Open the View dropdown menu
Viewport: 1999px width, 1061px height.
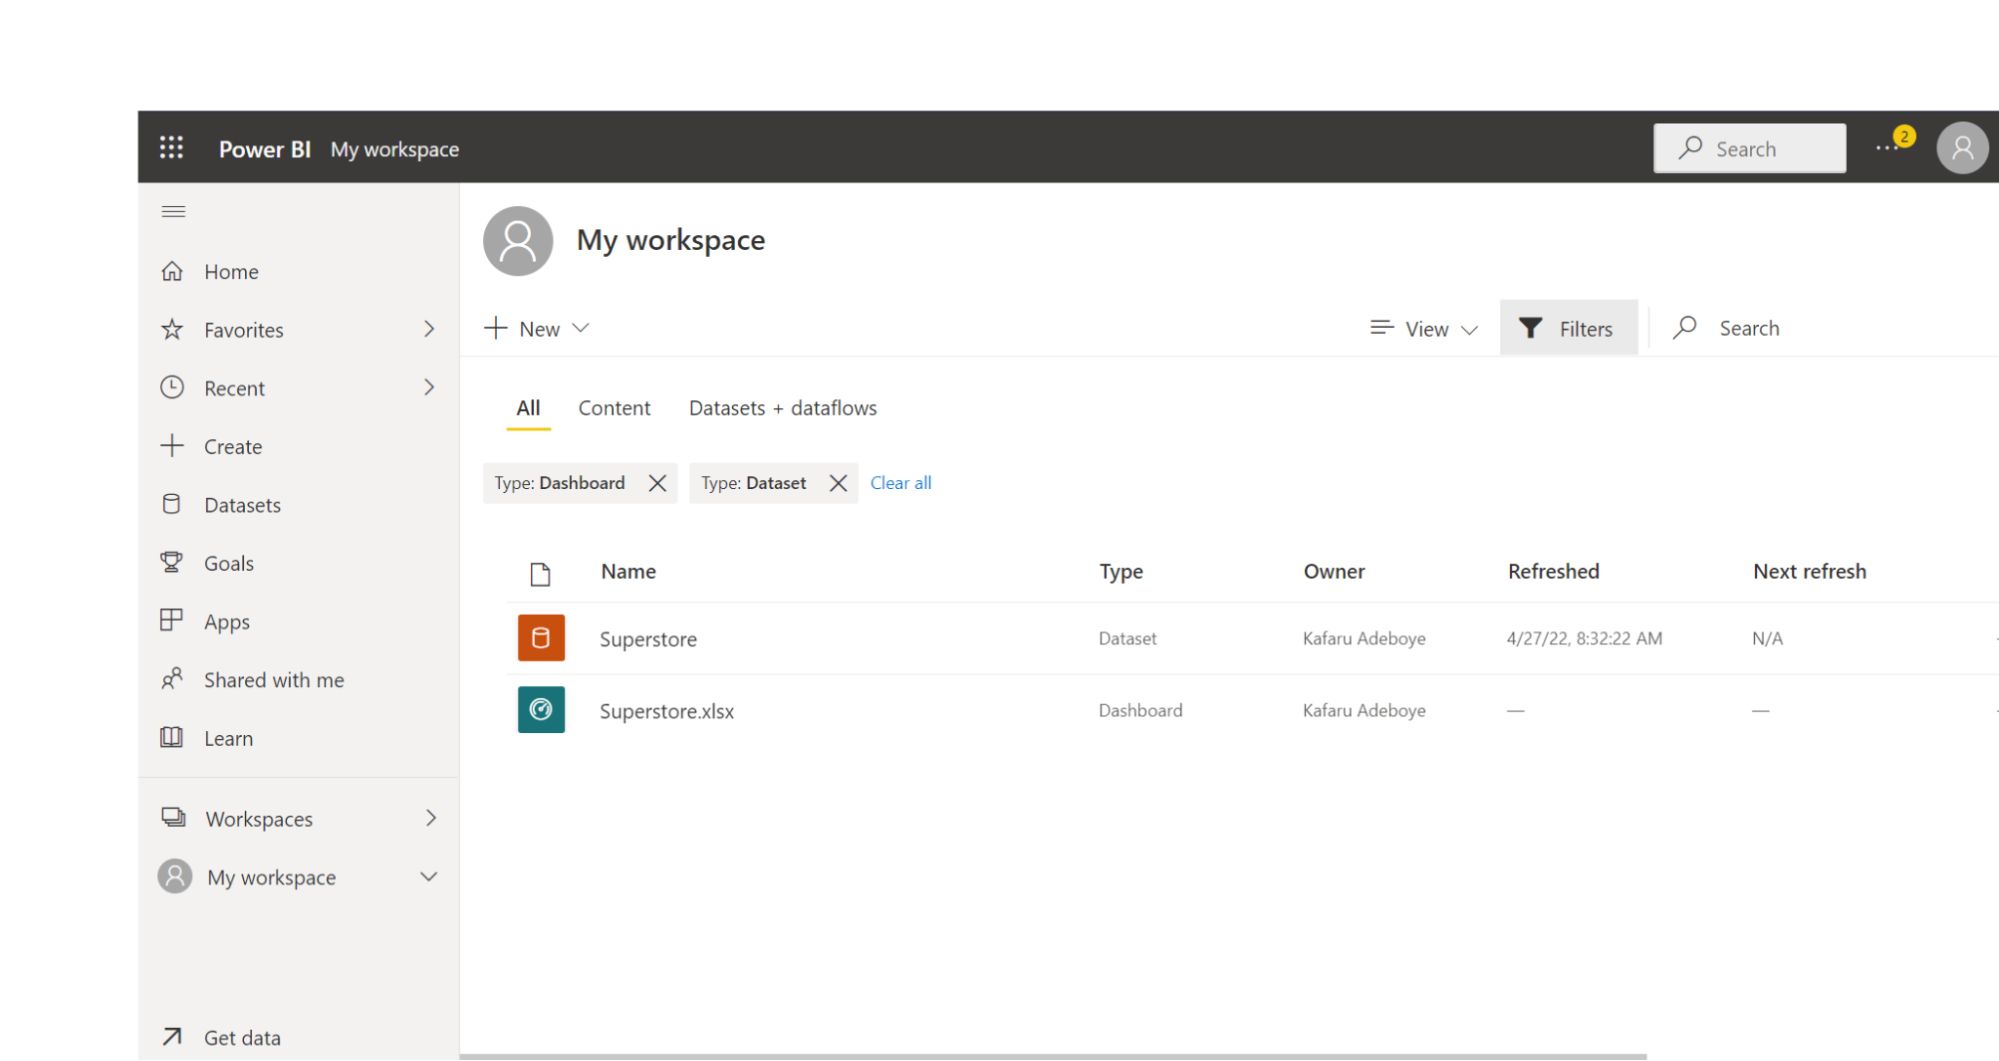point(1424,328)
